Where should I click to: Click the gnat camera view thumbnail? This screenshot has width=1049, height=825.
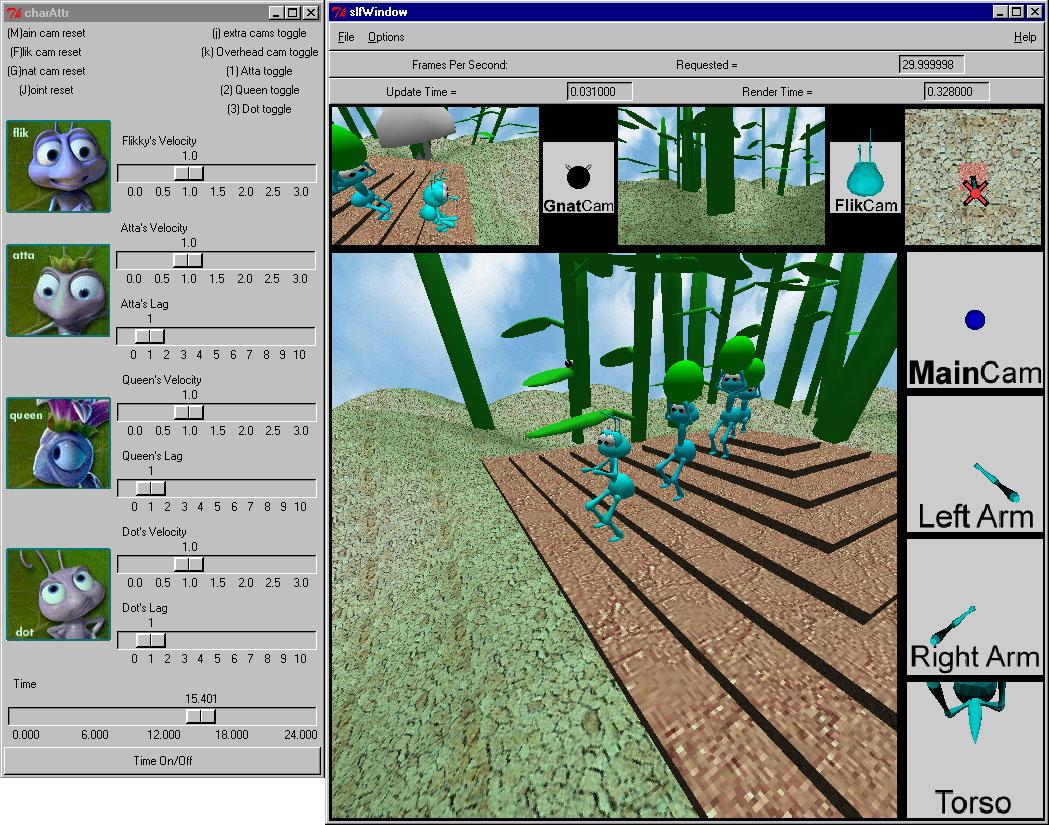click(436, 177)
